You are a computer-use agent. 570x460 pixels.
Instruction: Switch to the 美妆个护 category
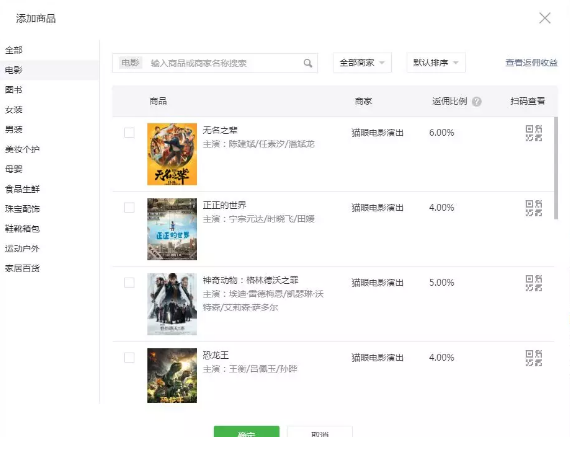tap(22, 149)
